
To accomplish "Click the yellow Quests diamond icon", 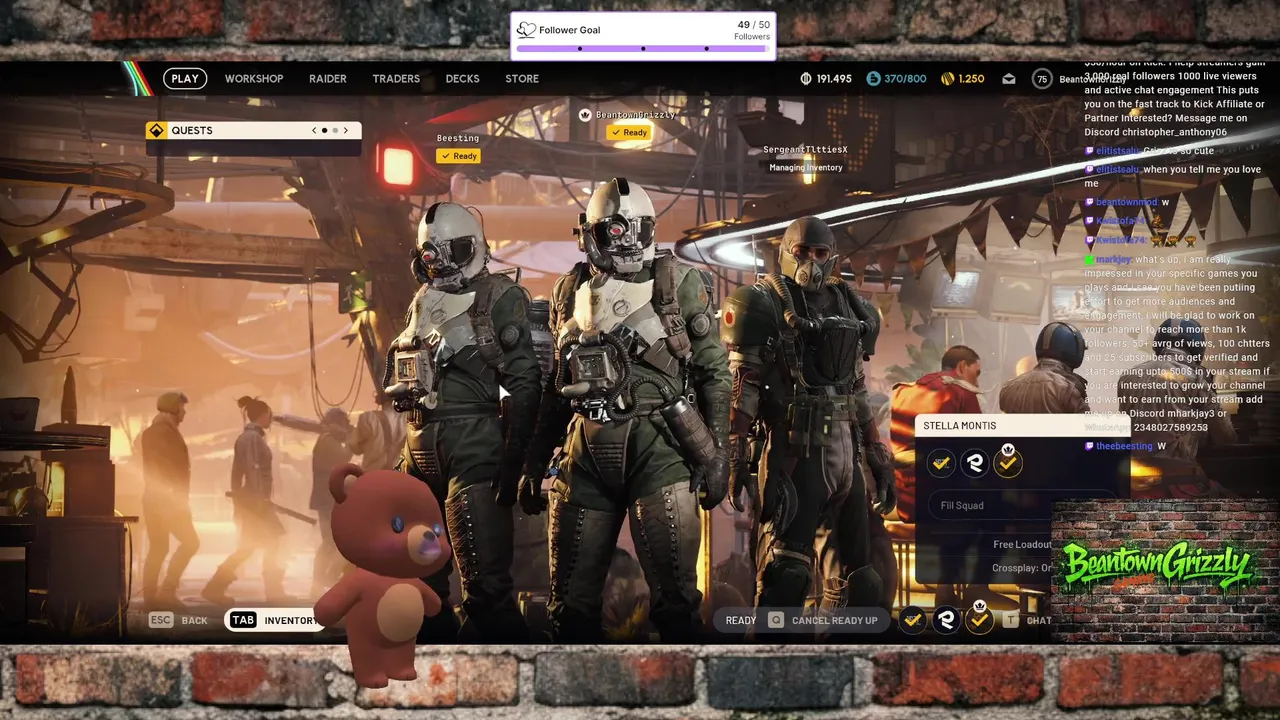I will (156, 130).
